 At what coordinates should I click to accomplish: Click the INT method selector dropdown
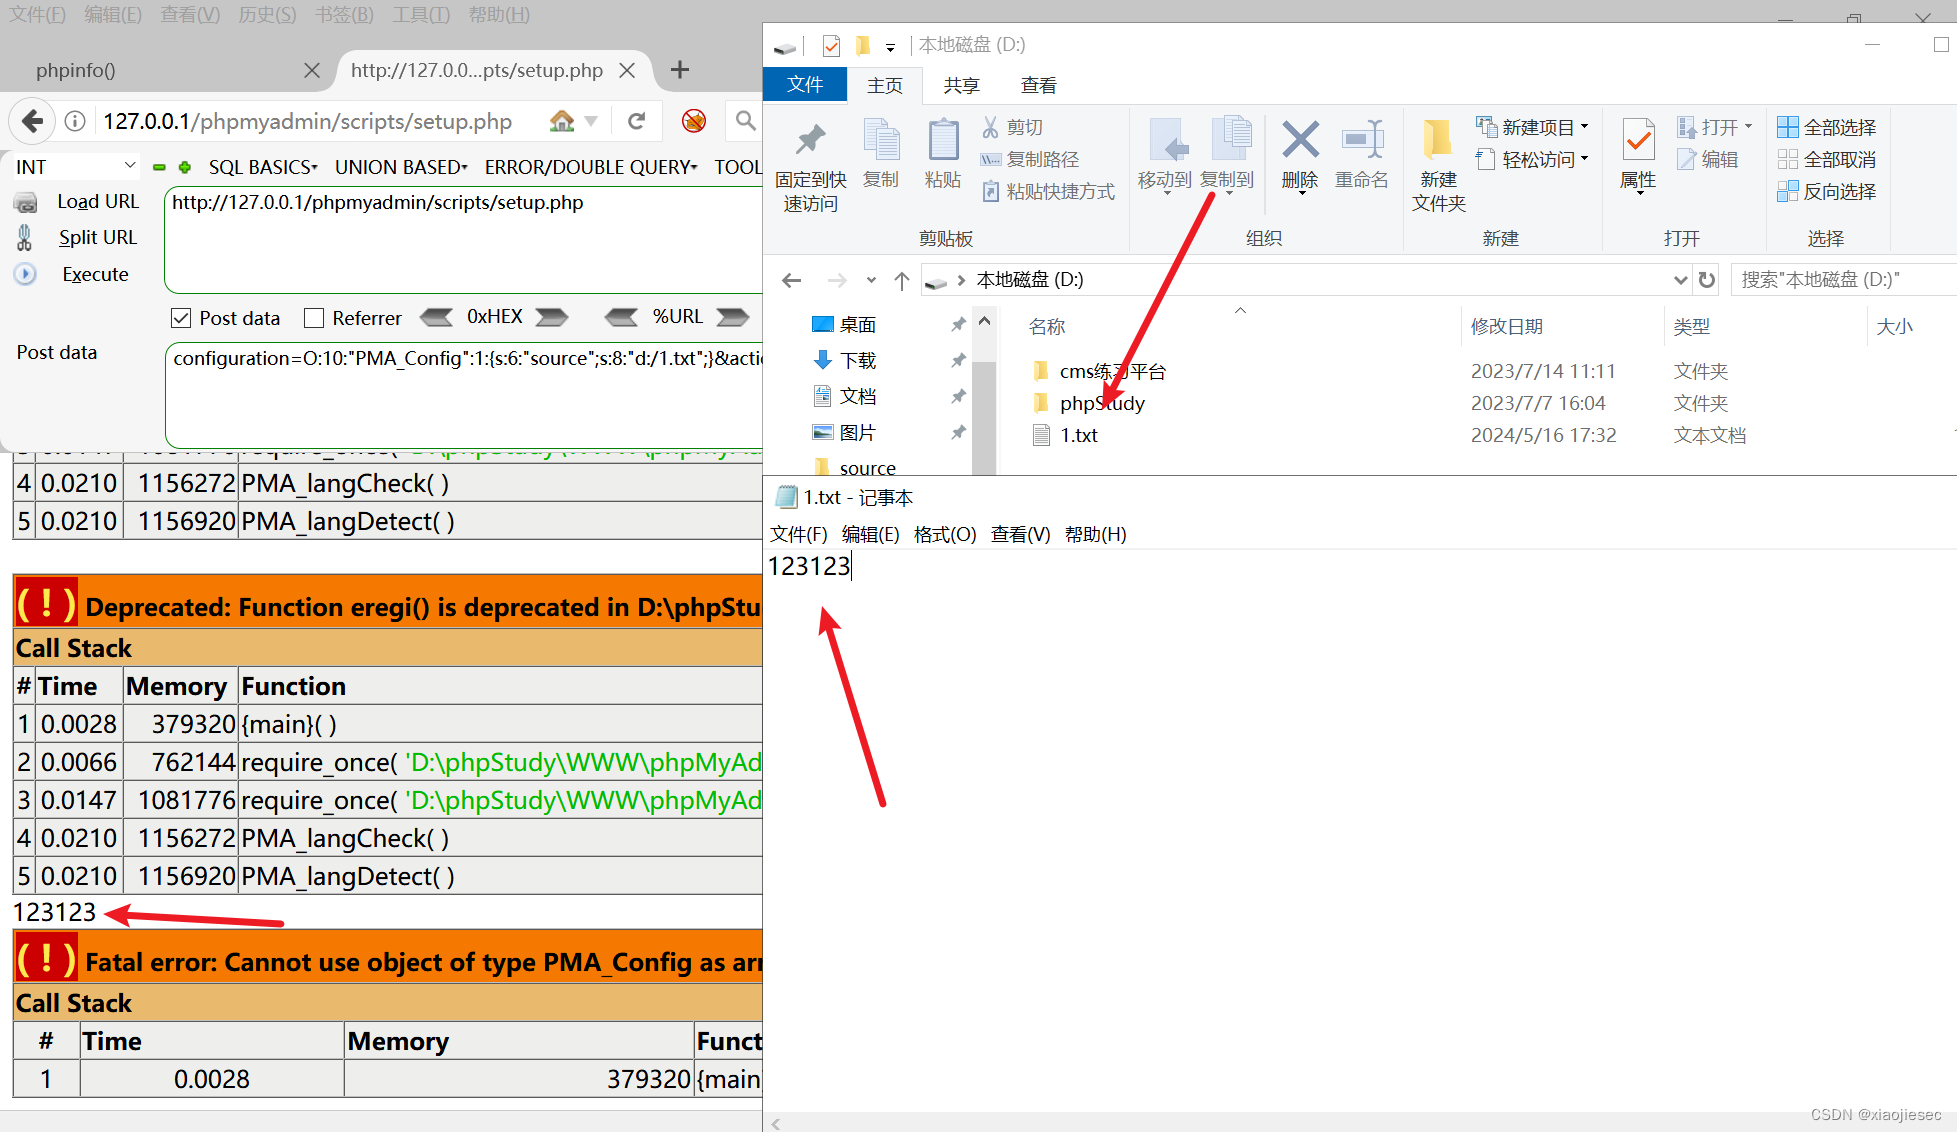[x=75, y=166]
